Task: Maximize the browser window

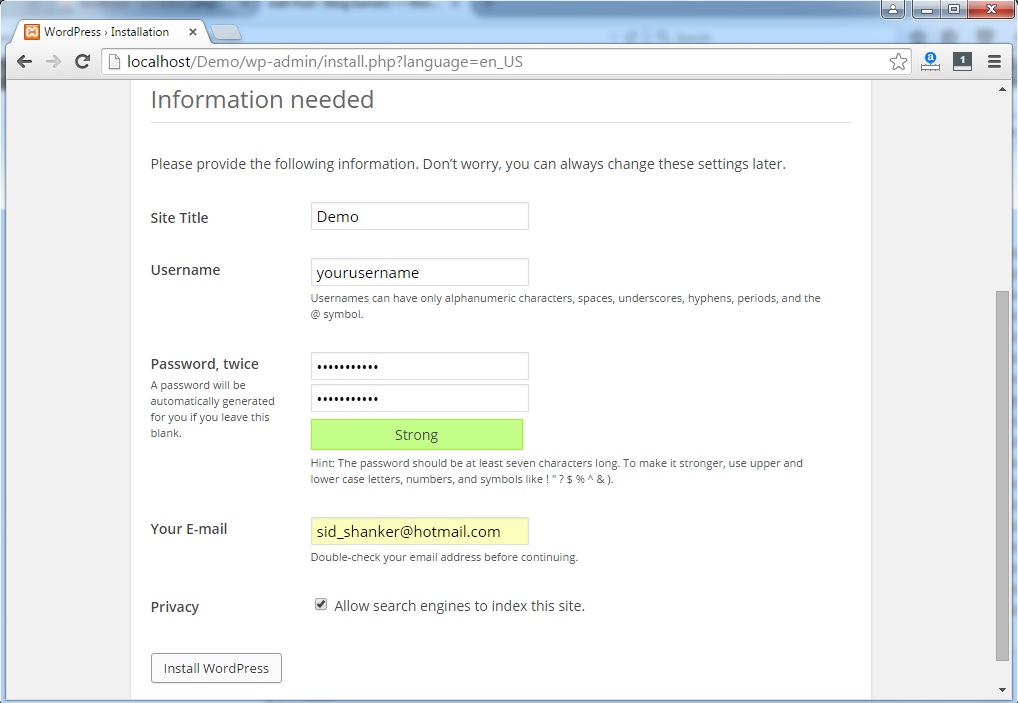Action: coord(954,9)
